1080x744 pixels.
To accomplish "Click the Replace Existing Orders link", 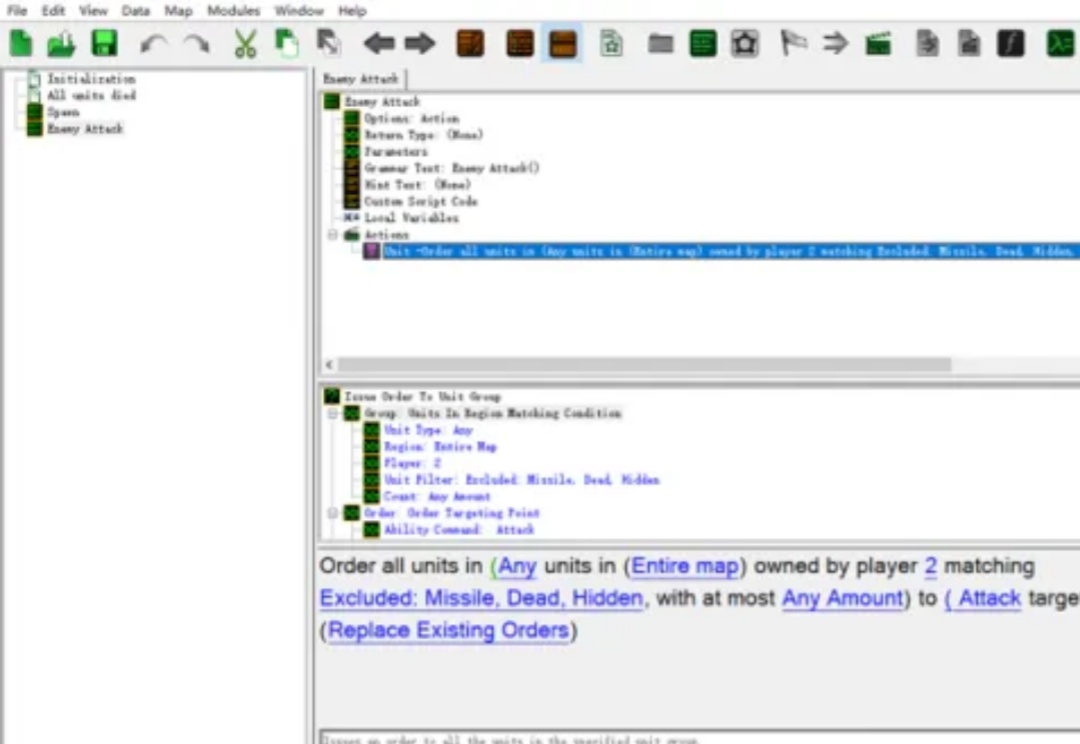I will tap(448, 630).
